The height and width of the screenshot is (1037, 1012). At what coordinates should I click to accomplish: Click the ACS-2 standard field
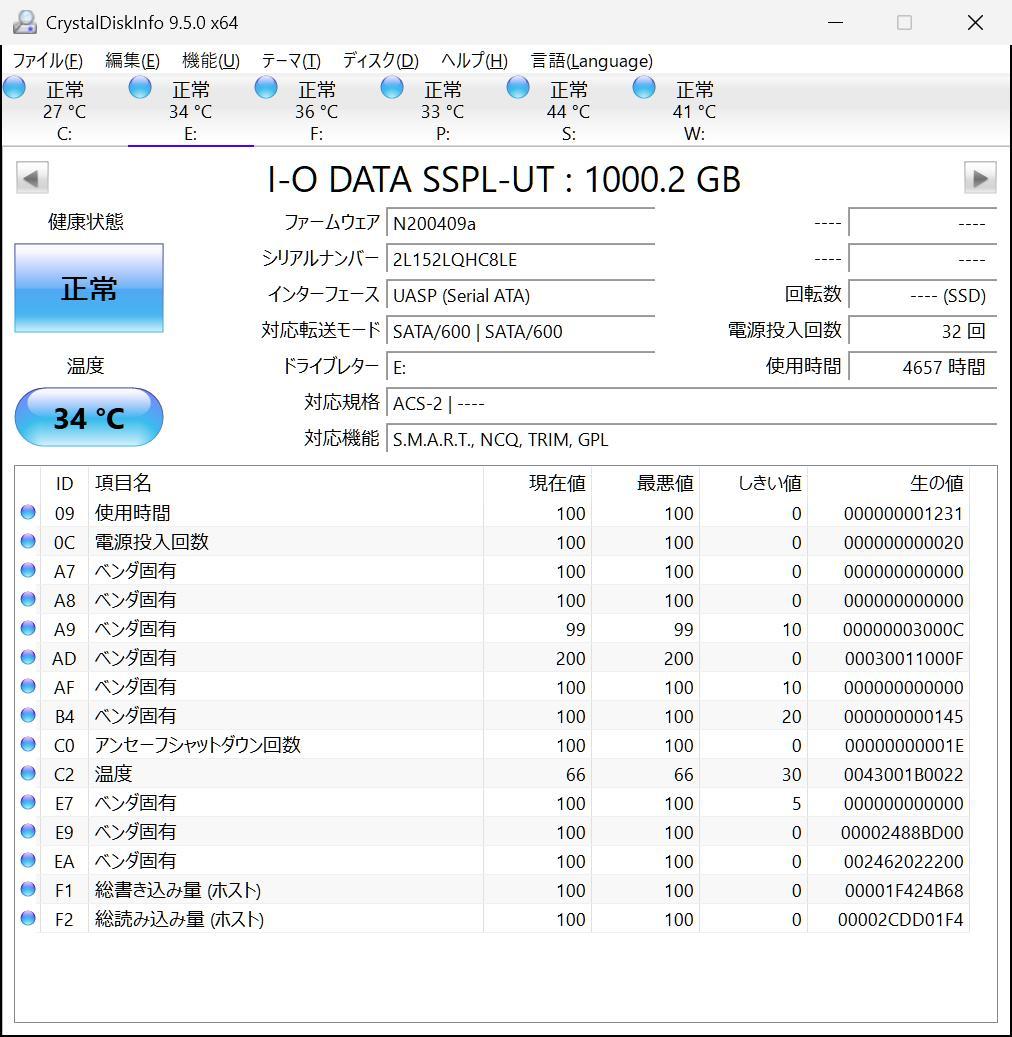tap(691, 403)
